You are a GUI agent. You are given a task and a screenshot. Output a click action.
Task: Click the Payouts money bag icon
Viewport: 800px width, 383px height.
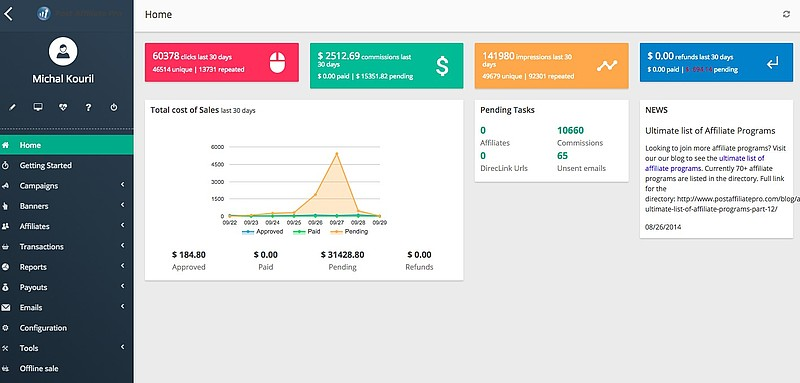click(5, 287)
